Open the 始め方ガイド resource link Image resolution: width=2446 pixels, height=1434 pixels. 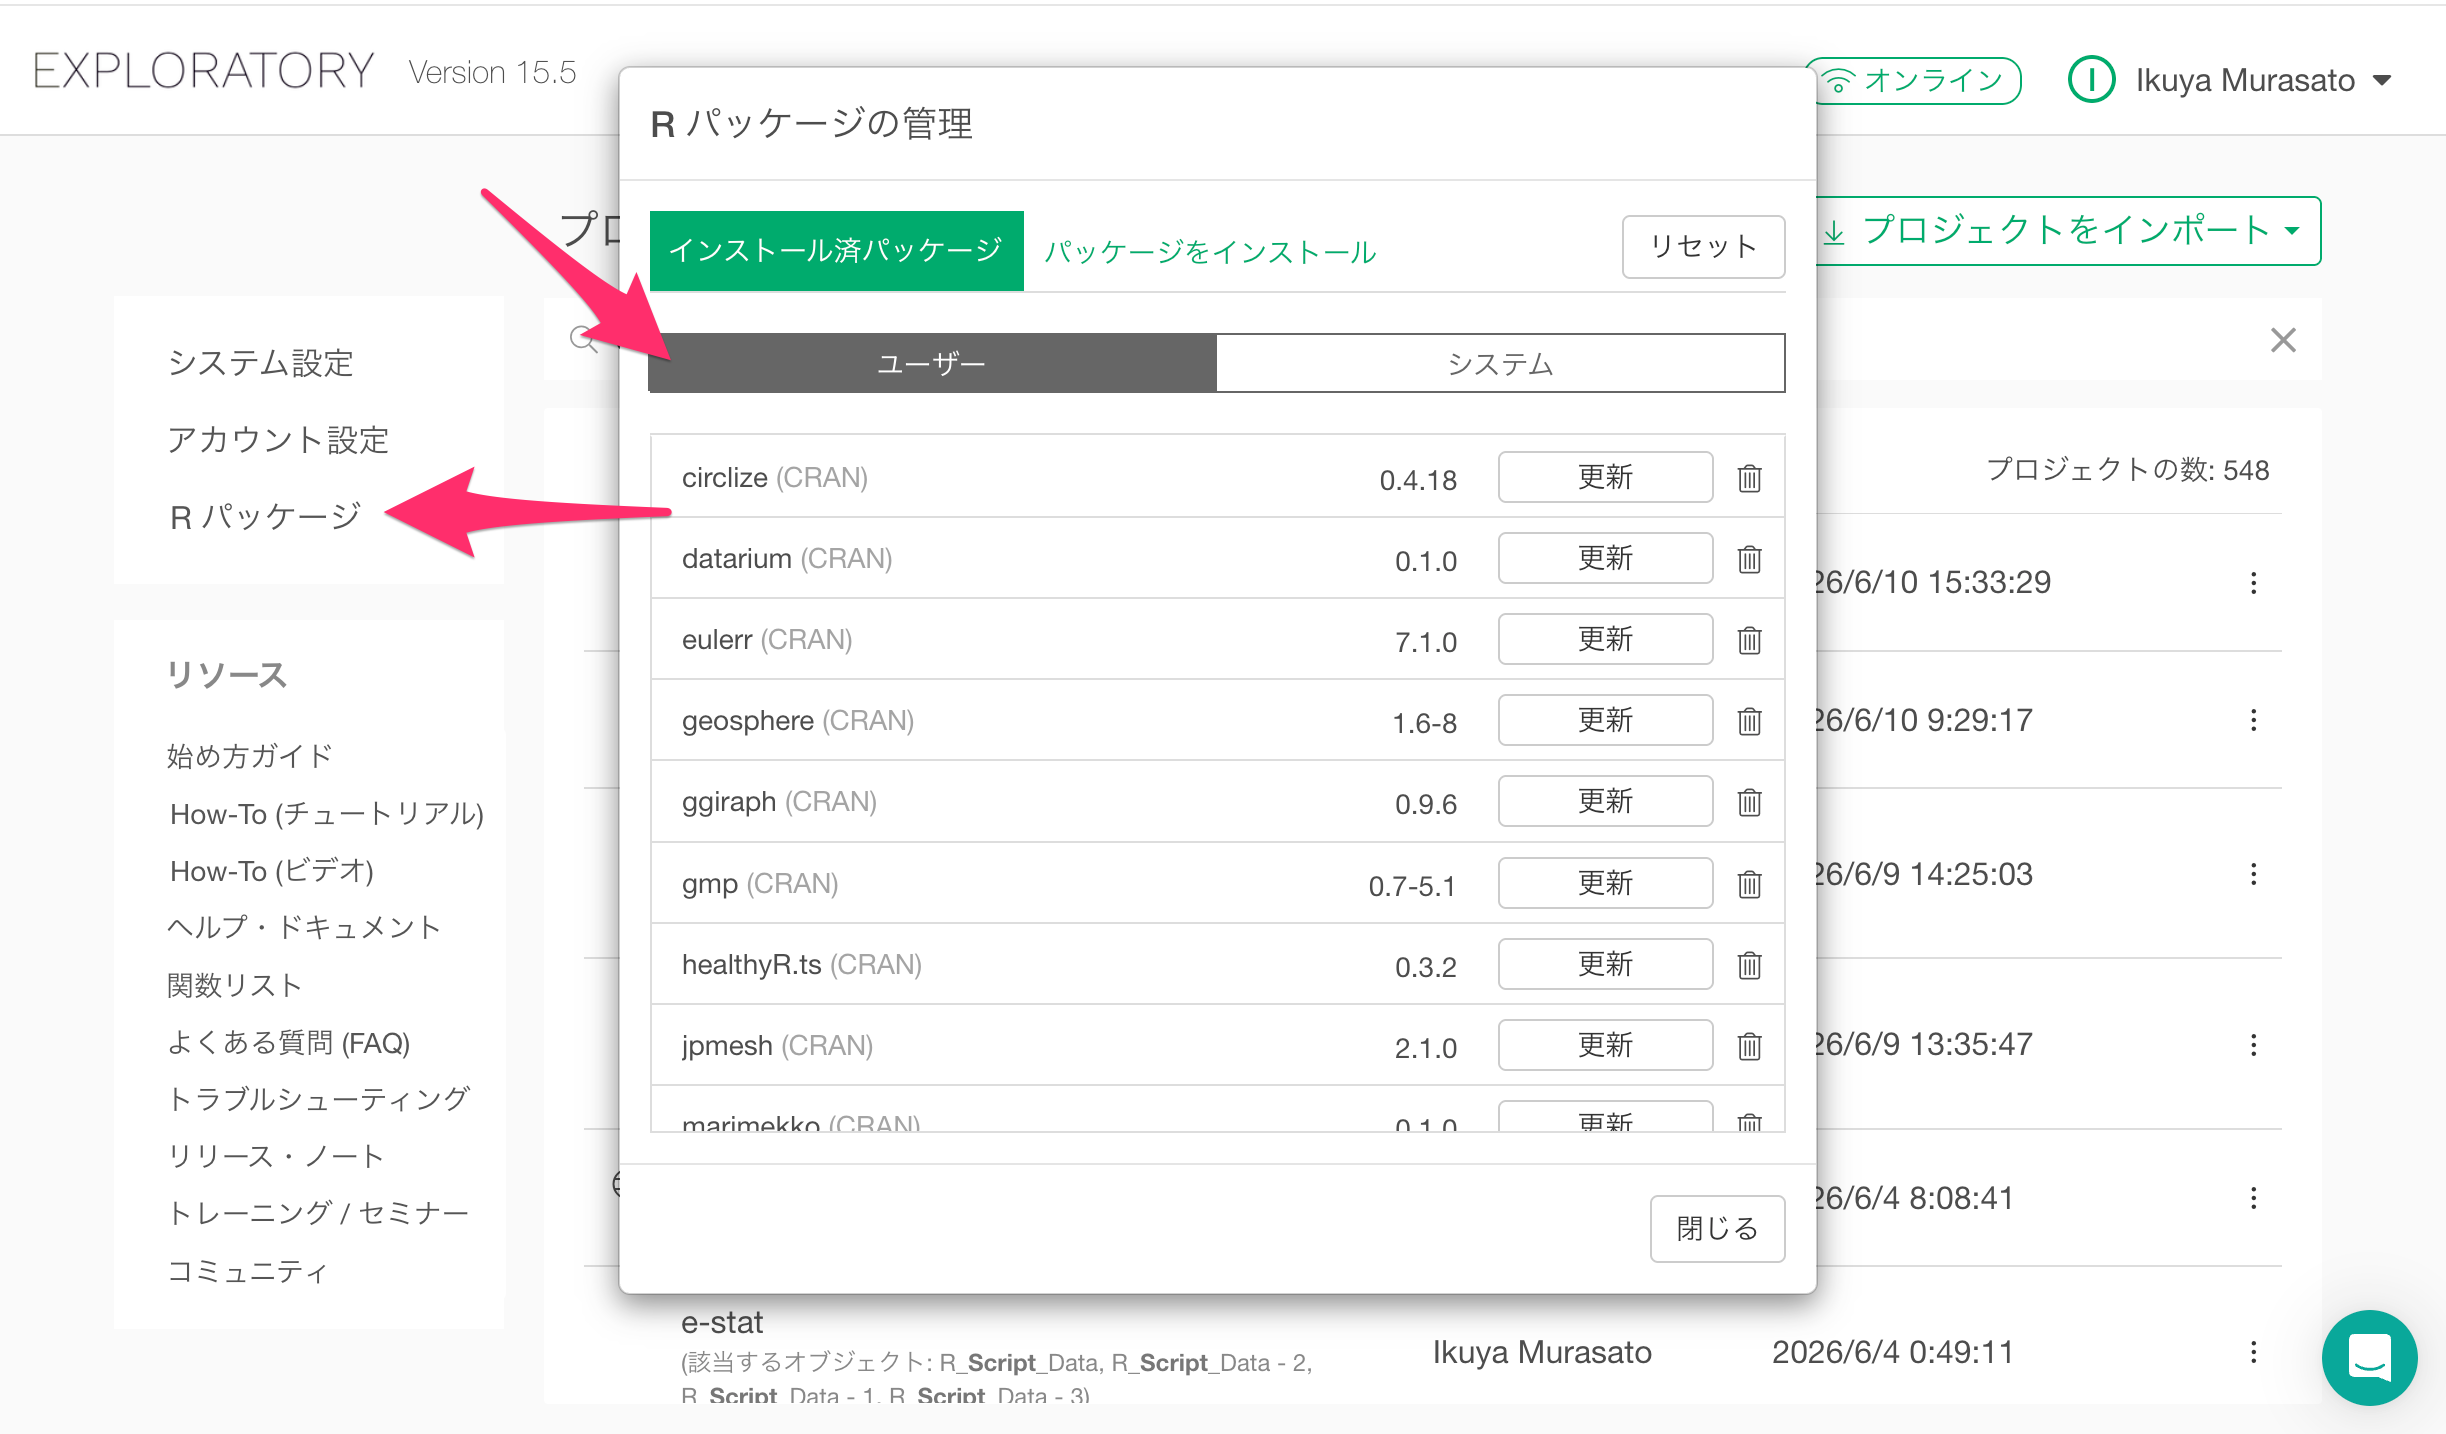(x=250, y=756)
